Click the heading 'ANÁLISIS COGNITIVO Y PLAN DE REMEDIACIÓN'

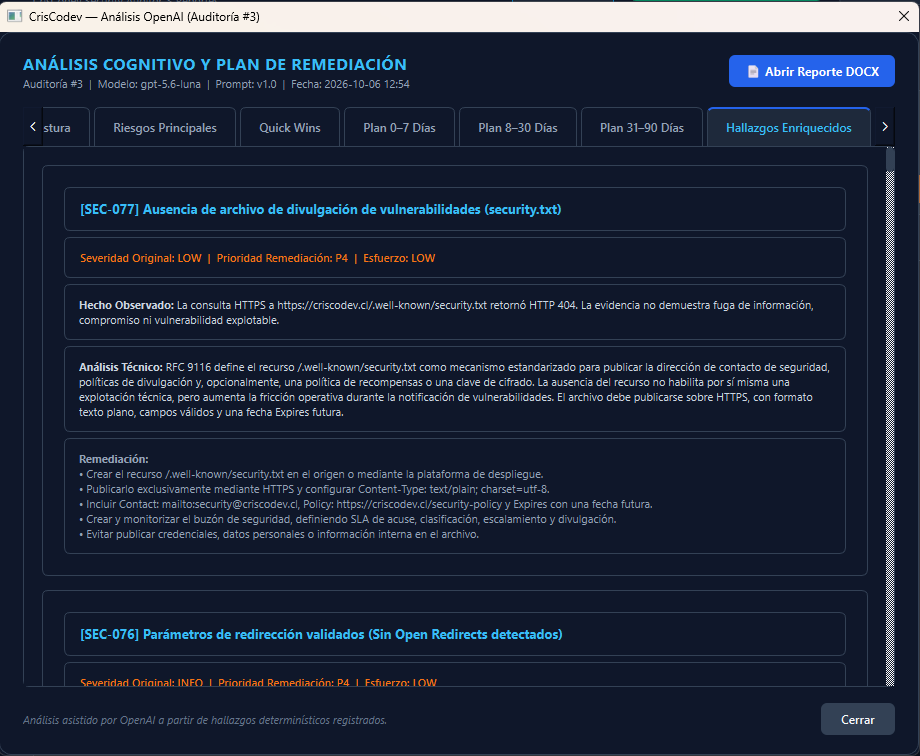click(215, 64)
